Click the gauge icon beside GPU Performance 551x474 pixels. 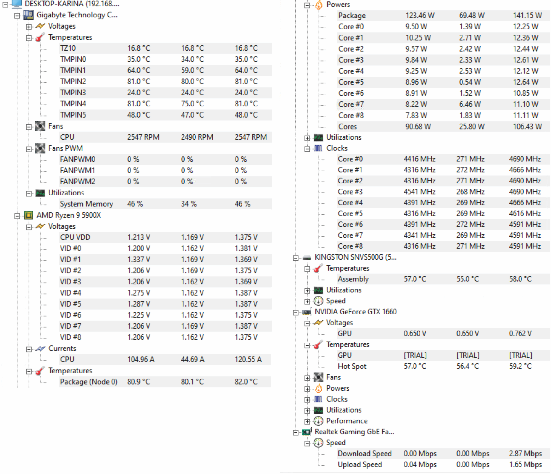tap(318, 421)
